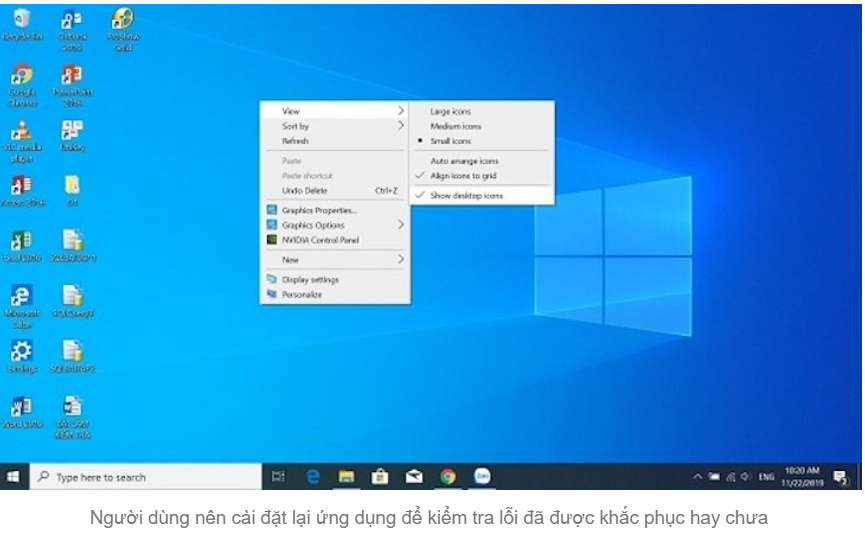This screenshot has width=865, height=533.
Task: Open Microsoft Store from taskbar
Action: [x=380, y=477]
